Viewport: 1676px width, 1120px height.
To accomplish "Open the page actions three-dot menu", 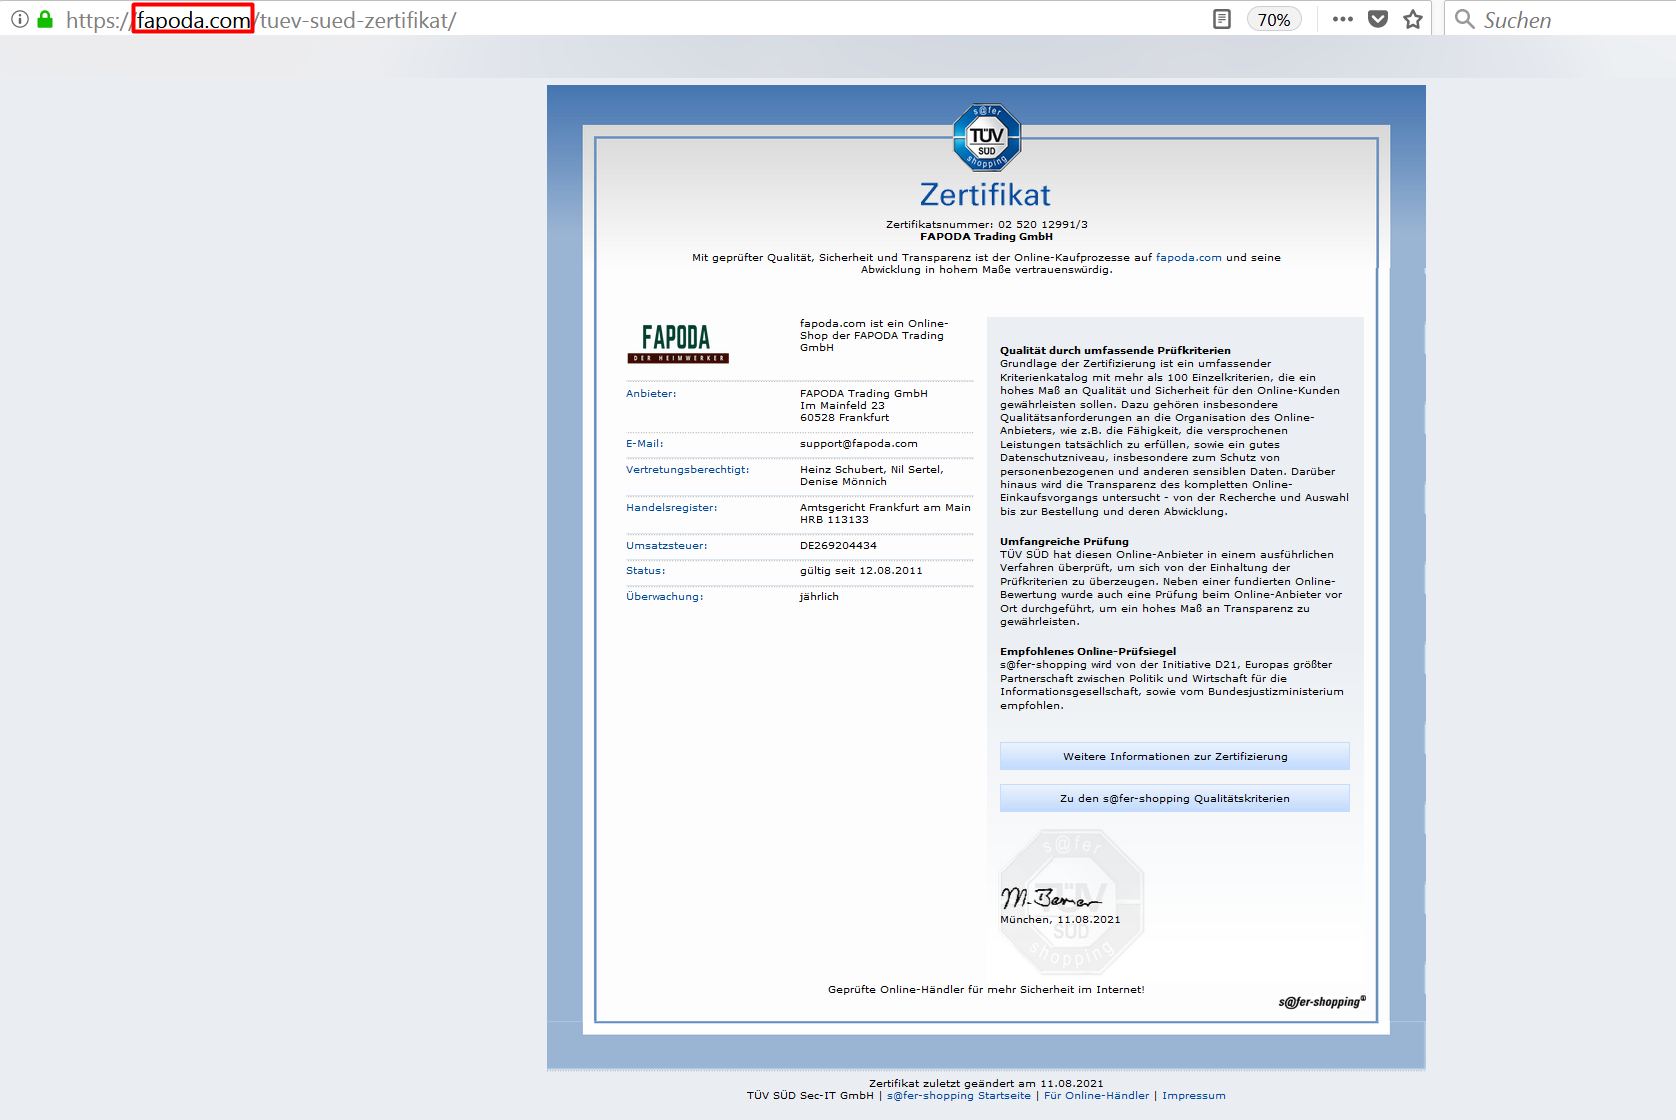I will click(x=1342, y=19).
